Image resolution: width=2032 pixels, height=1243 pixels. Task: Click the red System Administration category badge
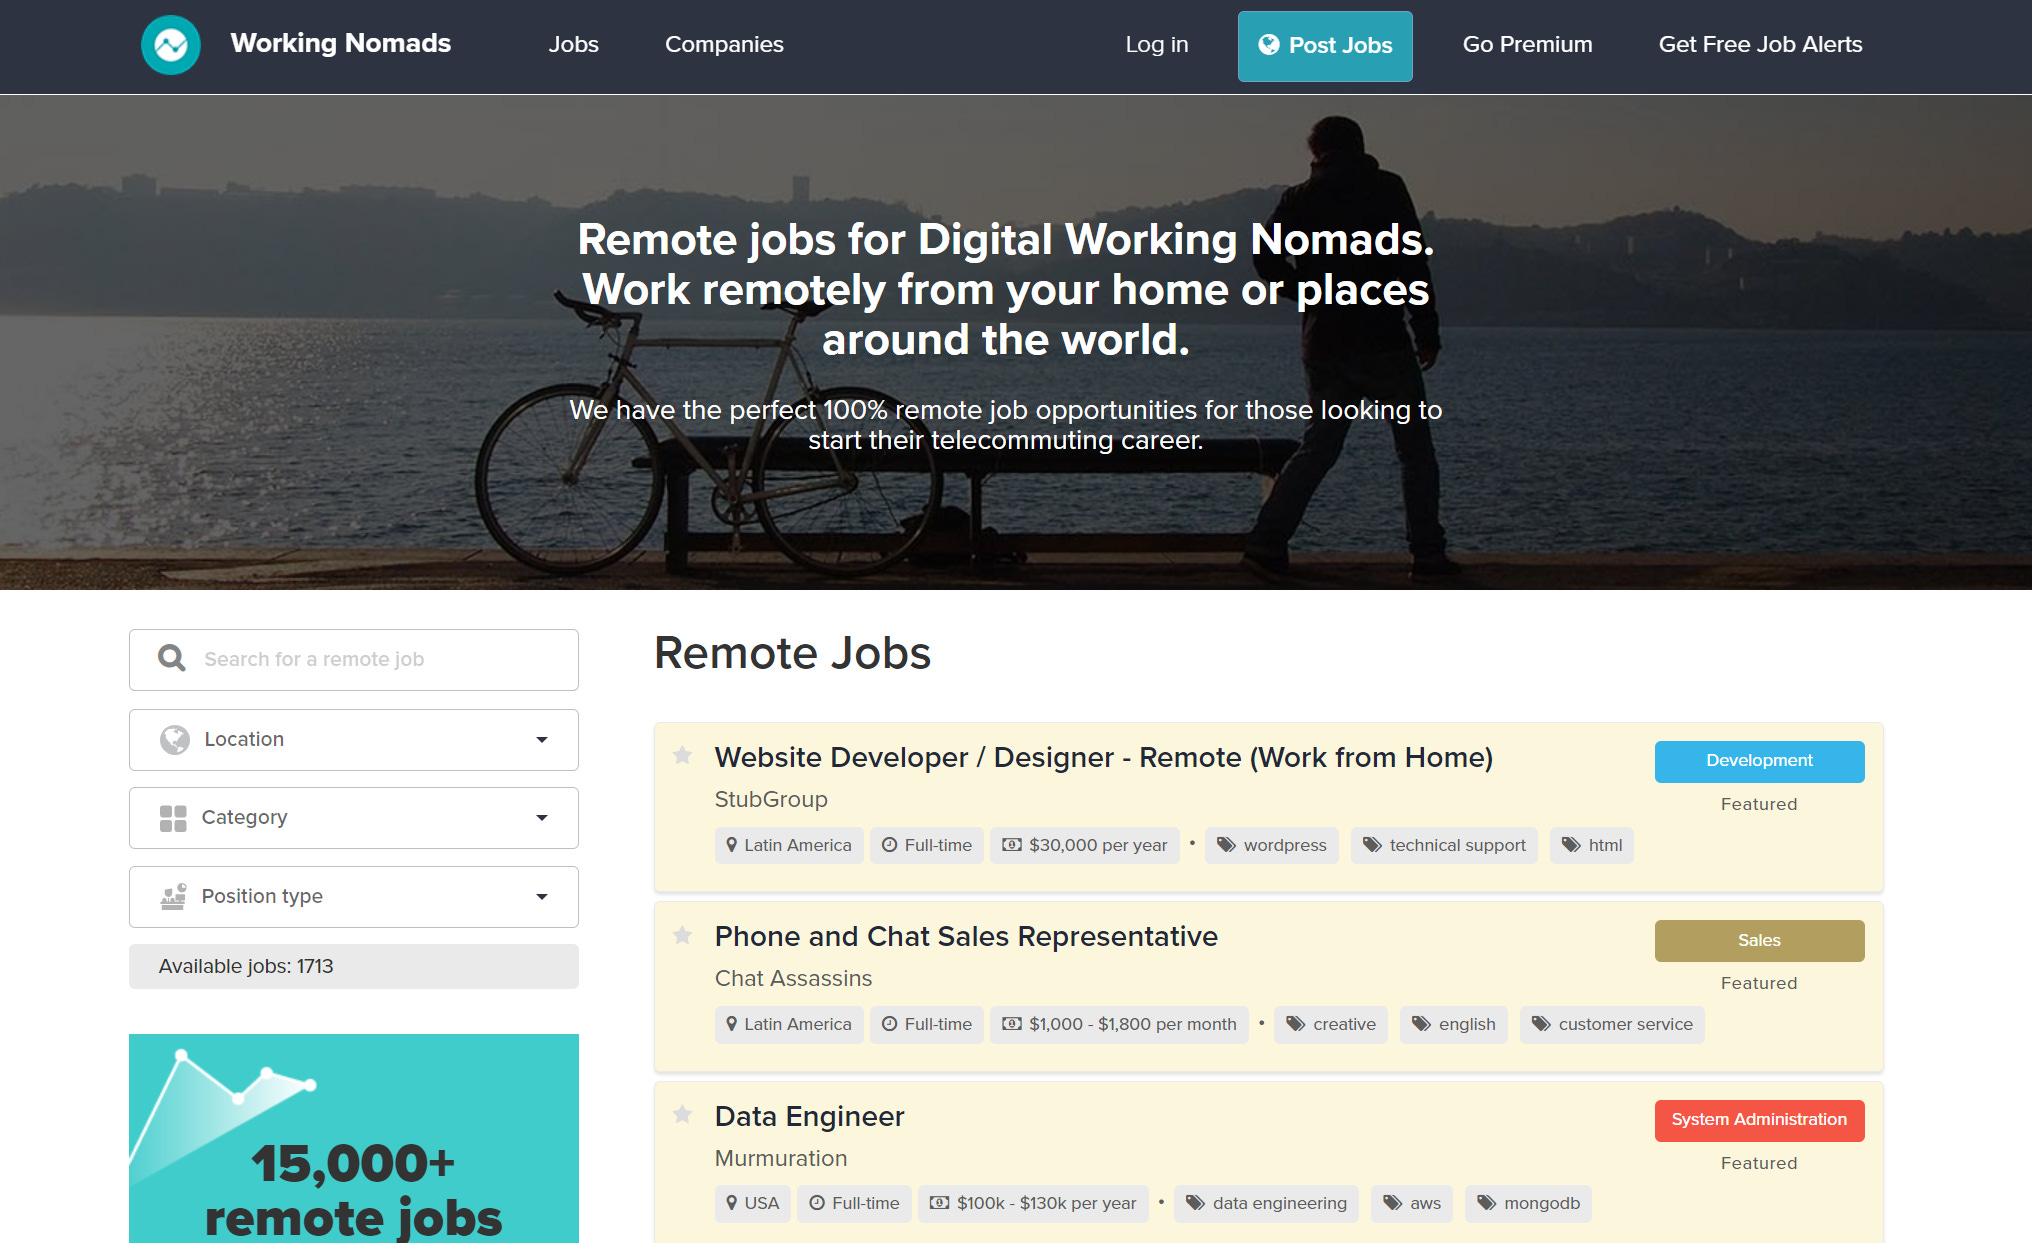click(1759, 1120)
